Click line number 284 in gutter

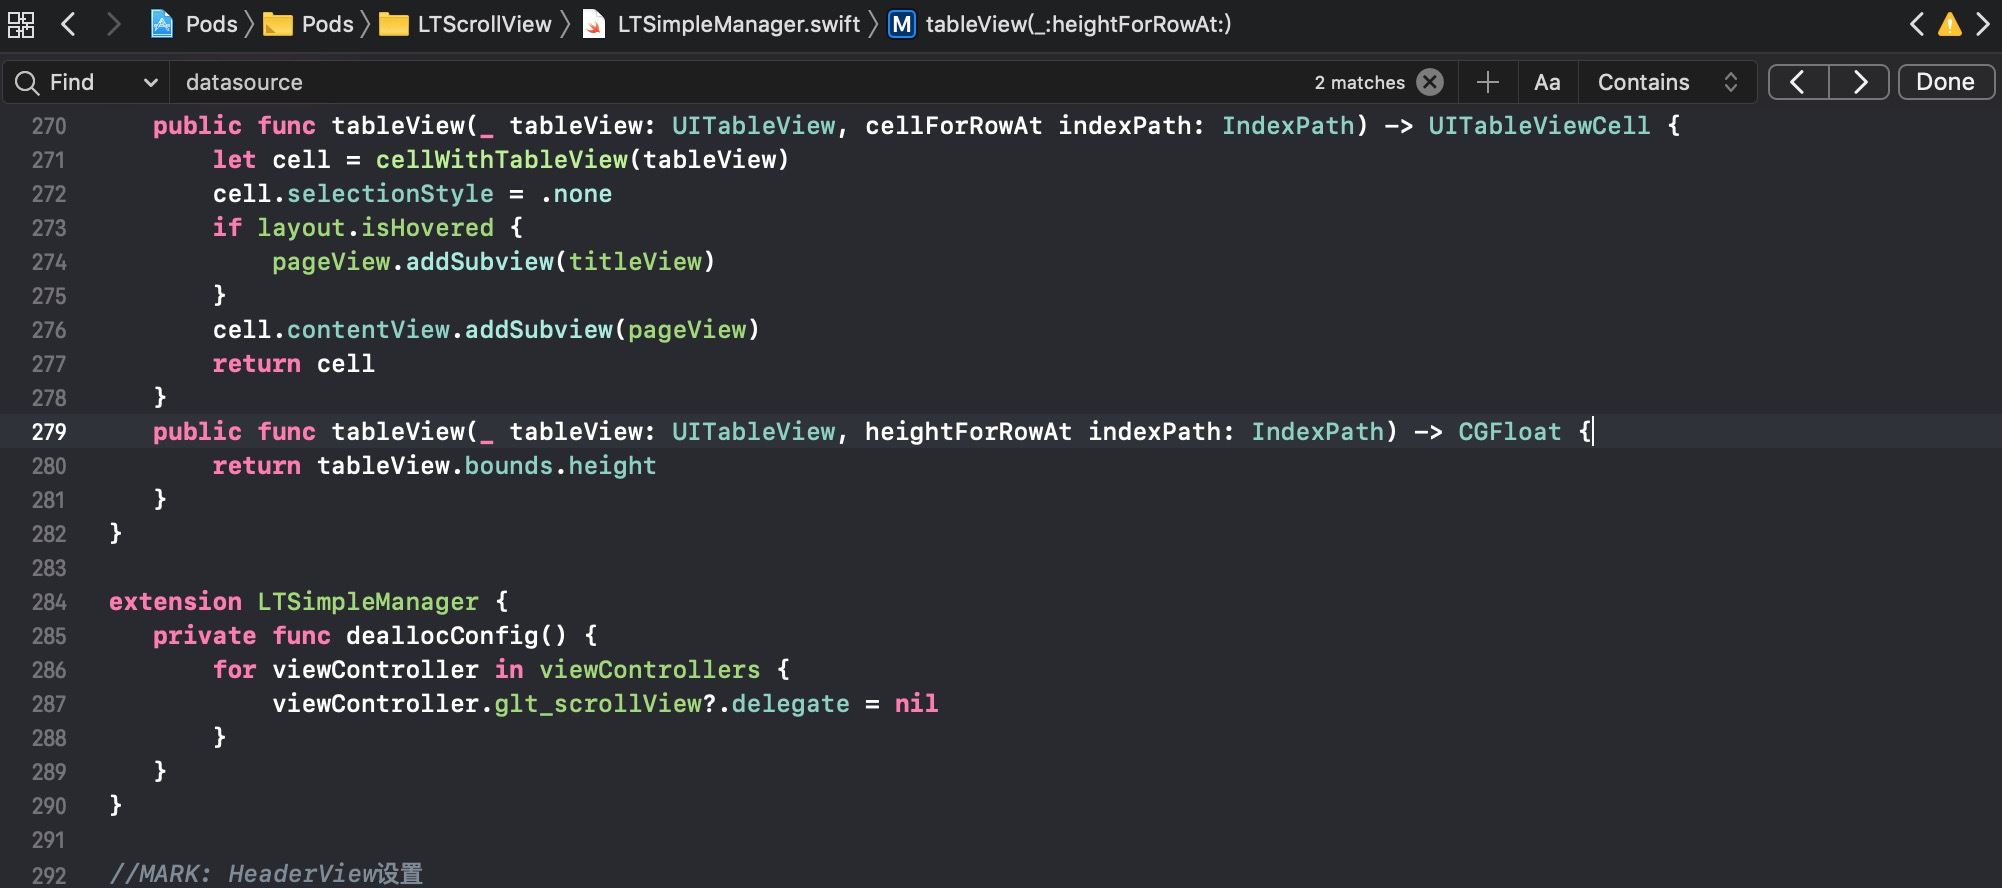(x=49, y=602)
